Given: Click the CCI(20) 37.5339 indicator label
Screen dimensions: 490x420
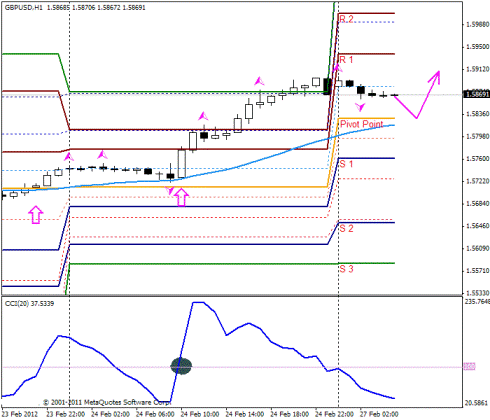Looking at the screenshot, I should pos(29,304).
